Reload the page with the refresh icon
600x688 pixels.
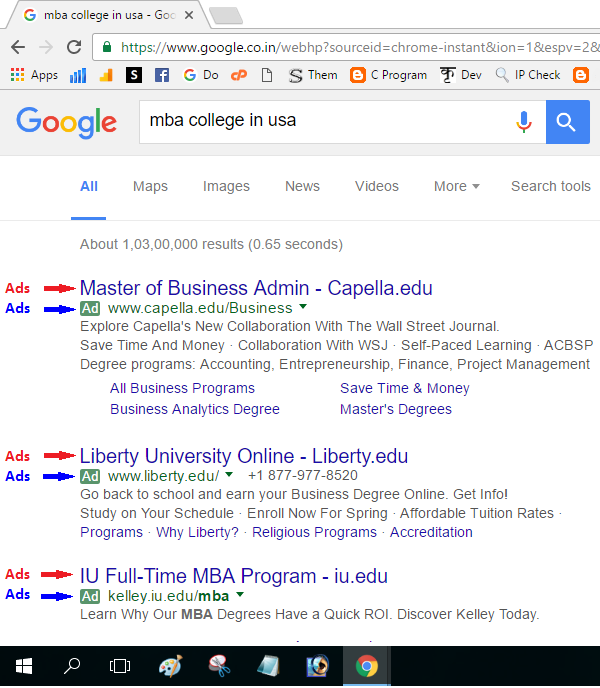[74, 47]
